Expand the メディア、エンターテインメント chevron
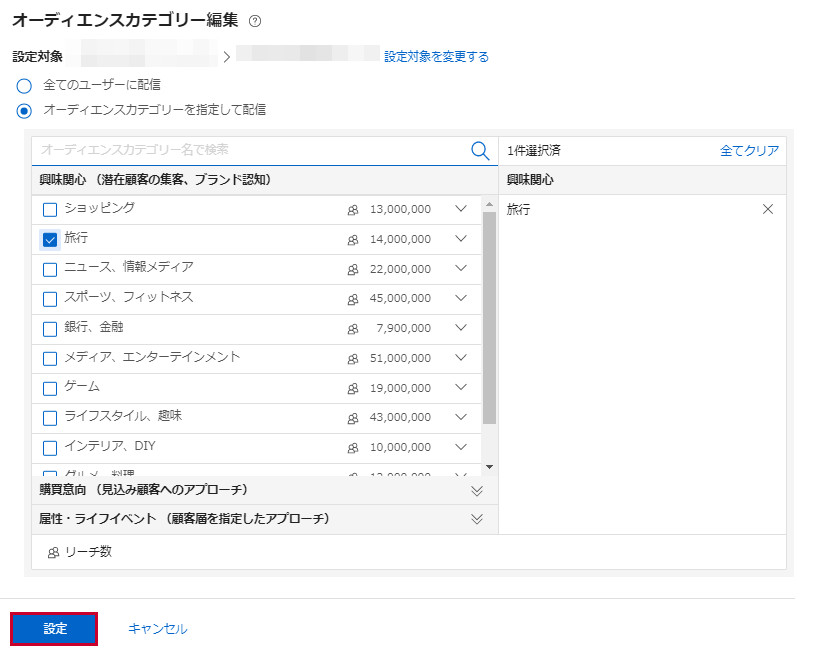This screenshot has width=817, height=653. click(461, 358)
